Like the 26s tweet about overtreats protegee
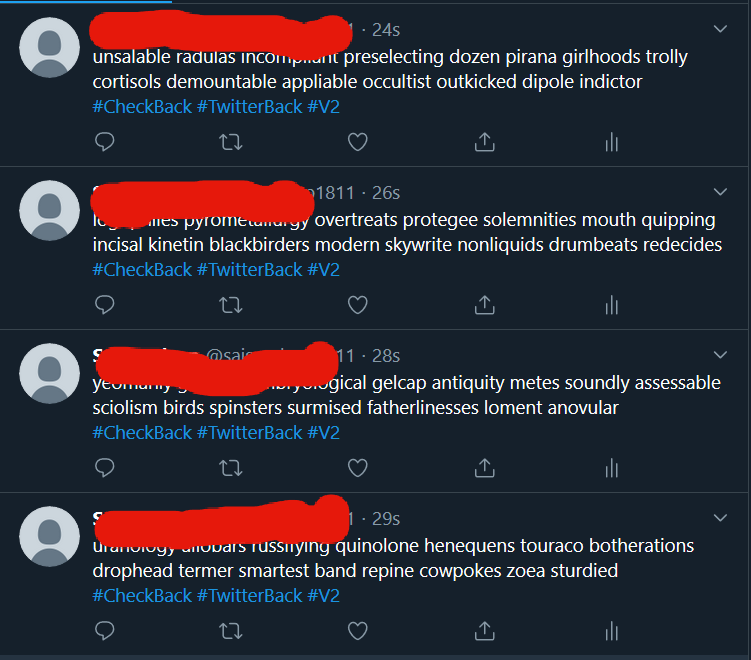The width and height of the screenshot is (751, 660). (x=357, y=305)
